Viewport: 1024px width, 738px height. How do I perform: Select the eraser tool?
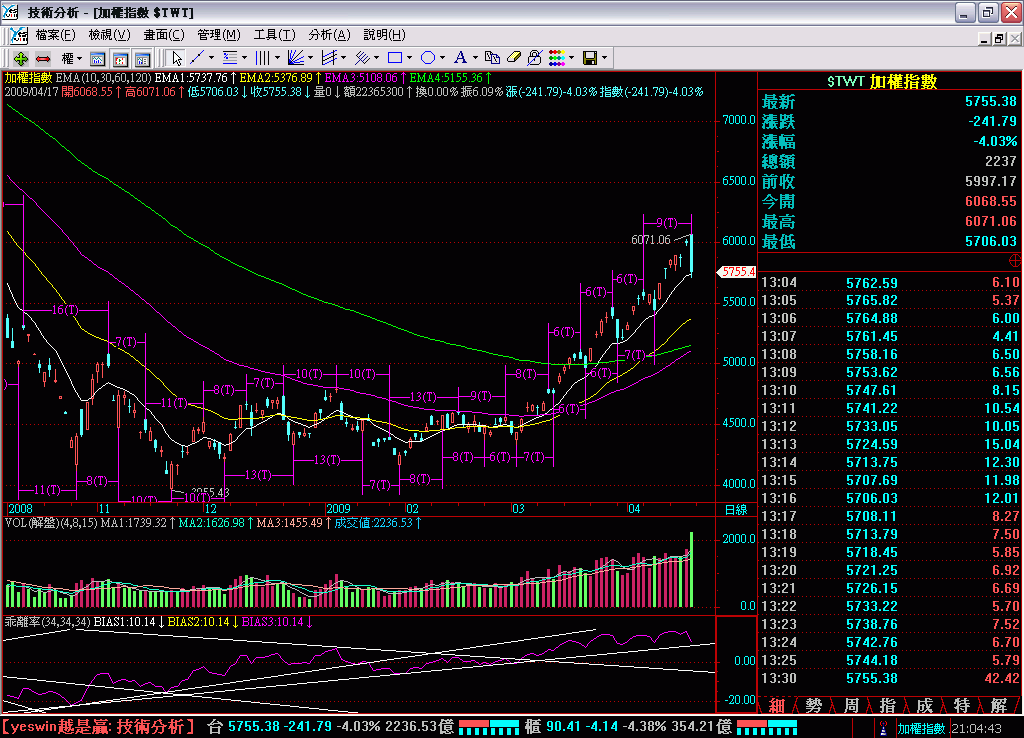click(x=513, y=58)
